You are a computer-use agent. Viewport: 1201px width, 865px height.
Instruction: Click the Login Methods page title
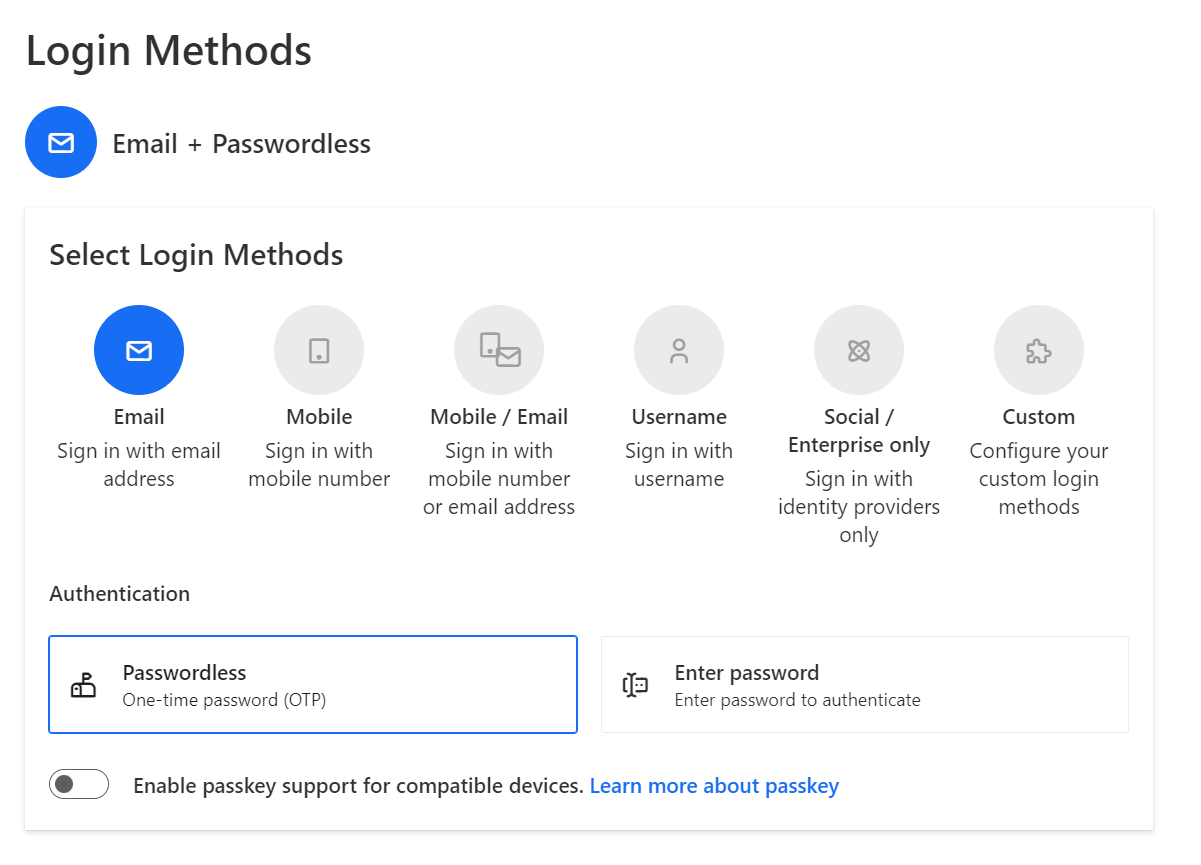click(169, 50)
